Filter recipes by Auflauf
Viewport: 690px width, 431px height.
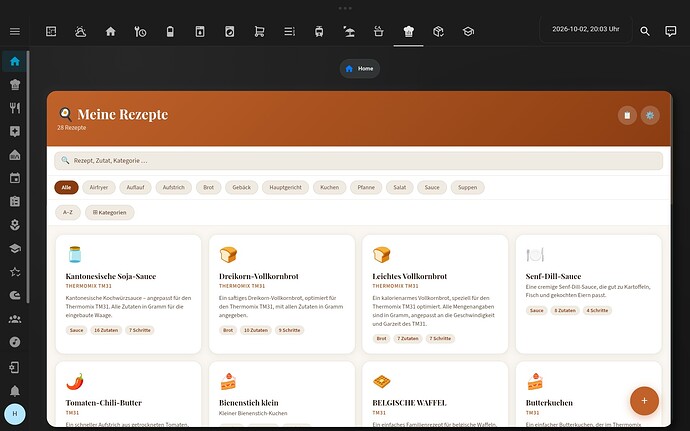coord(136,188)
